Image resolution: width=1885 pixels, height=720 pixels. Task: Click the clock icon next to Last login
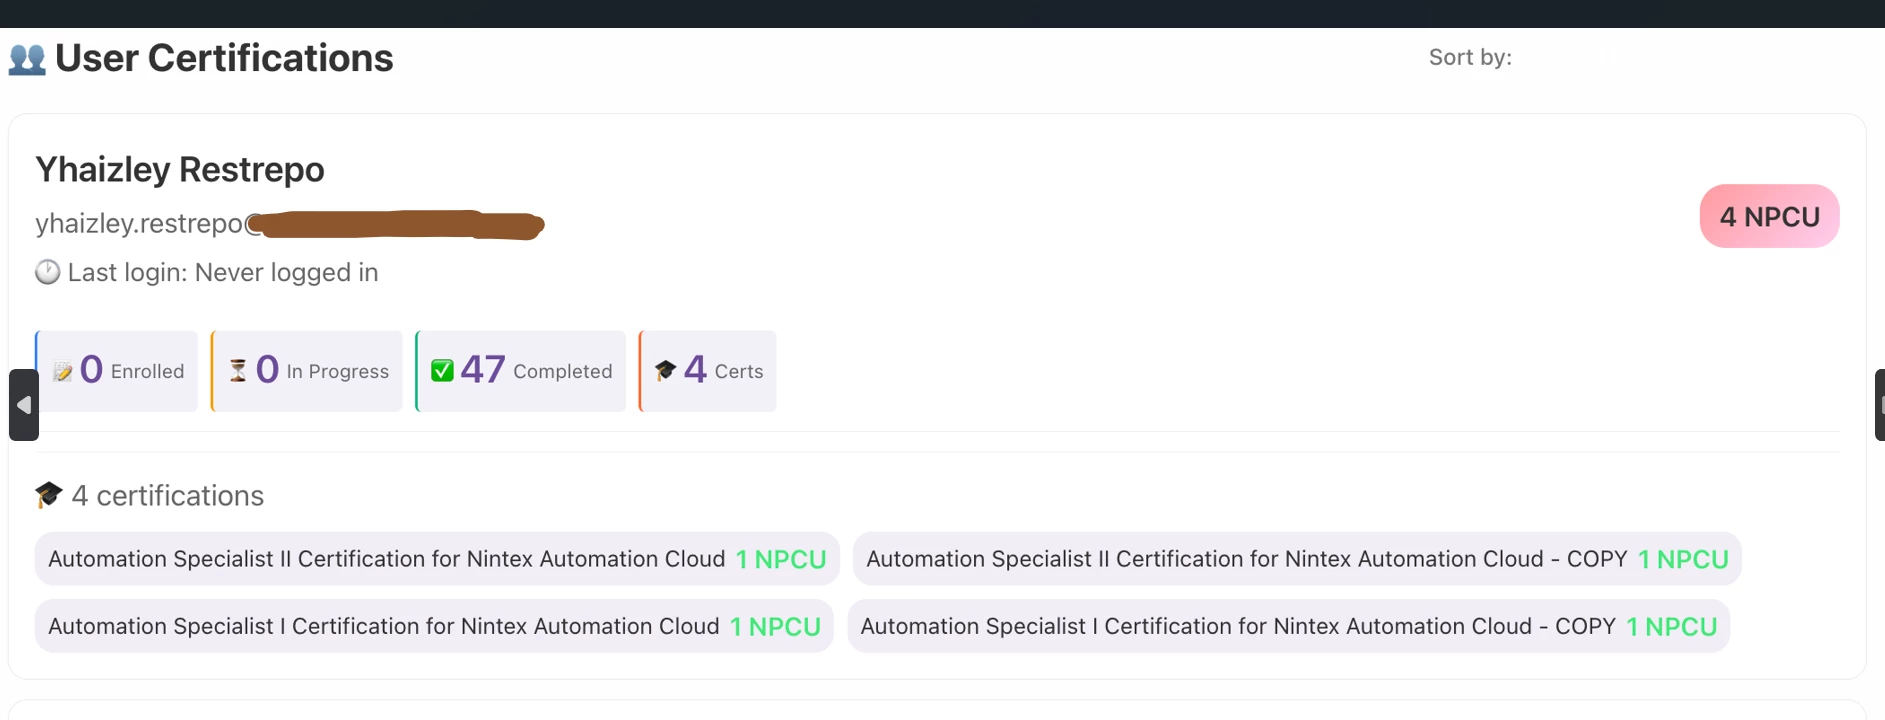47,272
